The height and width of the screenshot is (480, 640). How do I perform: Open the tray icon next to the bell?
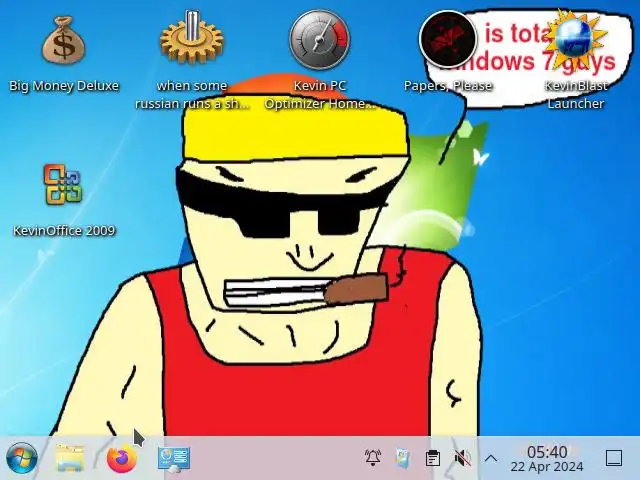402,458
